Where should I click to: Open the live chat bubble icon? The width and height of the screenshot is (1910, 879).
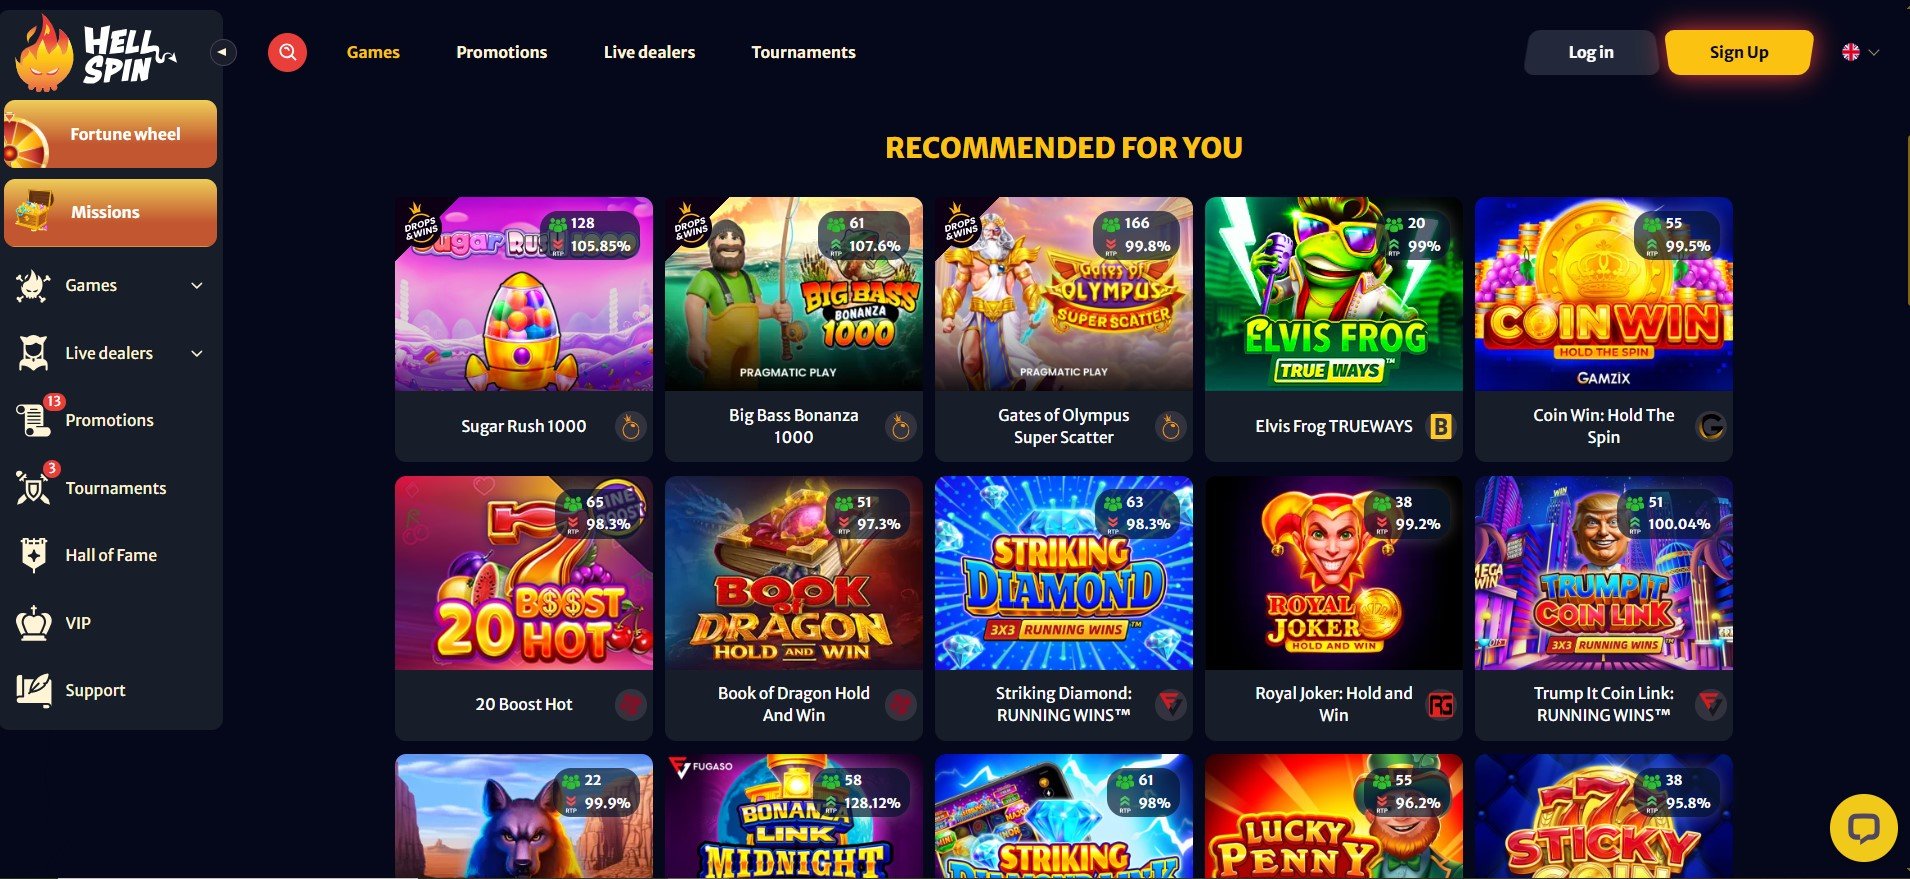coord(1863,828)
